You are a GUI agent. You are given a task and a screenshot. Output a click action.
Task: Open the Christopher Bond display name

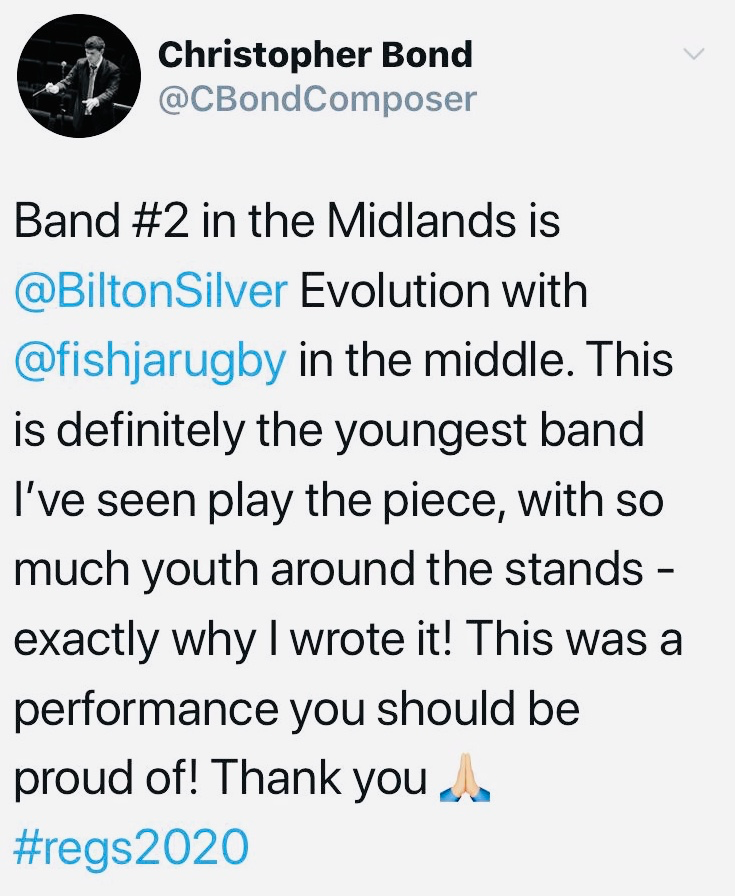coord(315,55)
